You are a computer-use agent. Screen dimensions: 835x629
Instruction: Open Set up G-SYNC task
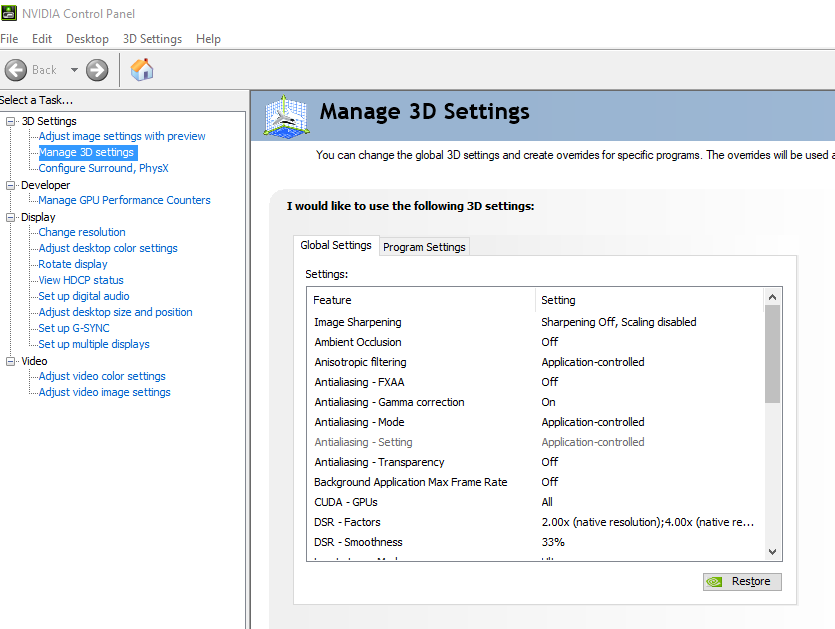tap(74, 328)
